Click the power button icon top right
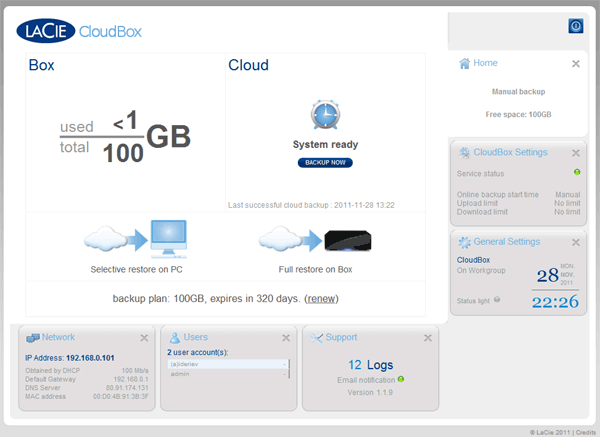 click(x=576, y=26)
